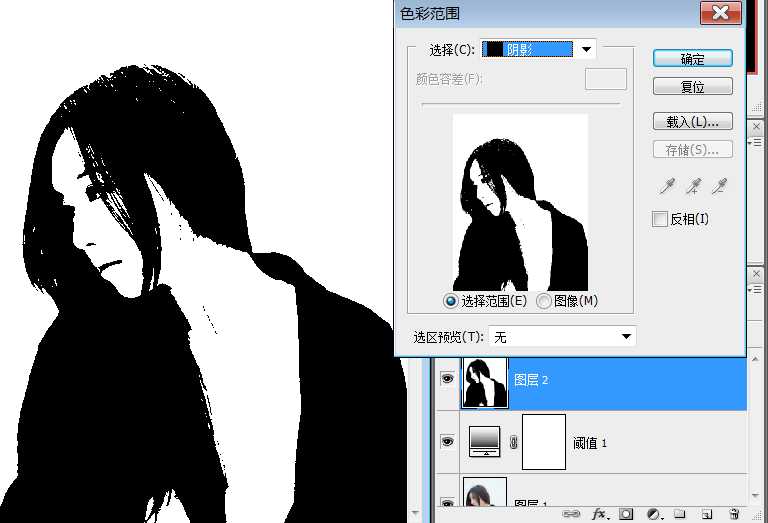Image resolution: width=768 pixels, height=523 pixels.
Task: Create a new layer group
Action: point(679,514)
